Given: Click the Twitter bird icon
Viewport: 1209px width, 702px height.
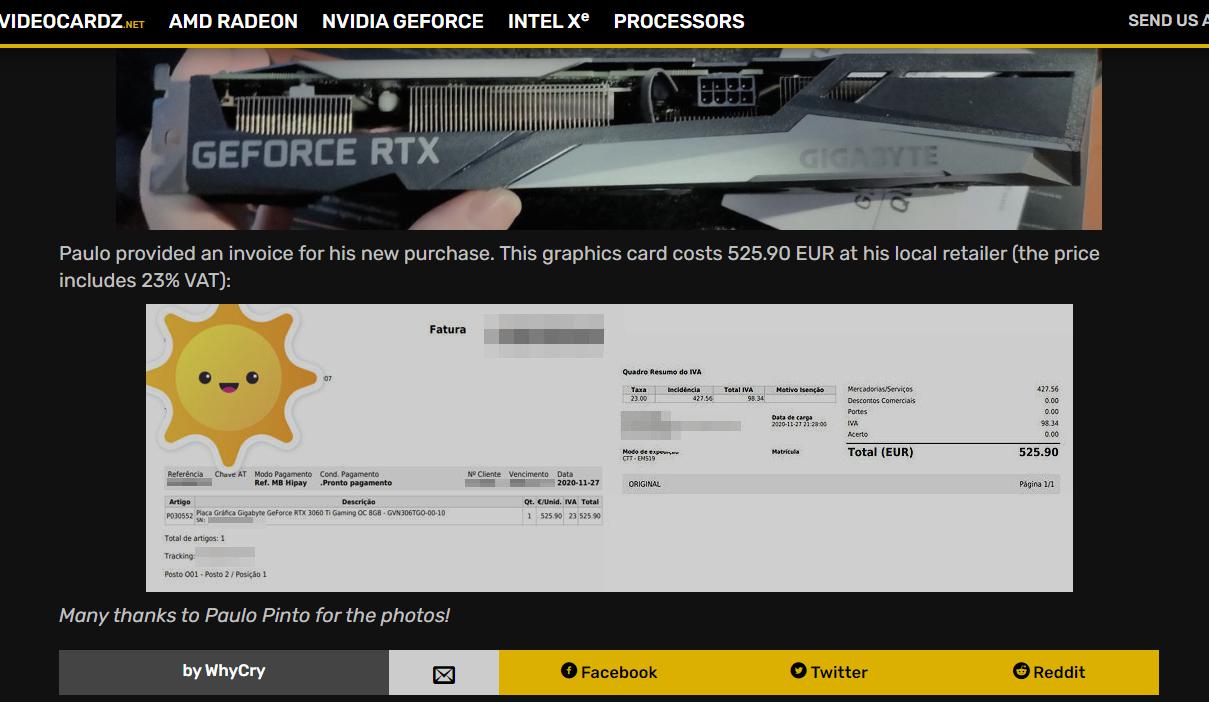Looking at the screenshot, I should (798, 671).
